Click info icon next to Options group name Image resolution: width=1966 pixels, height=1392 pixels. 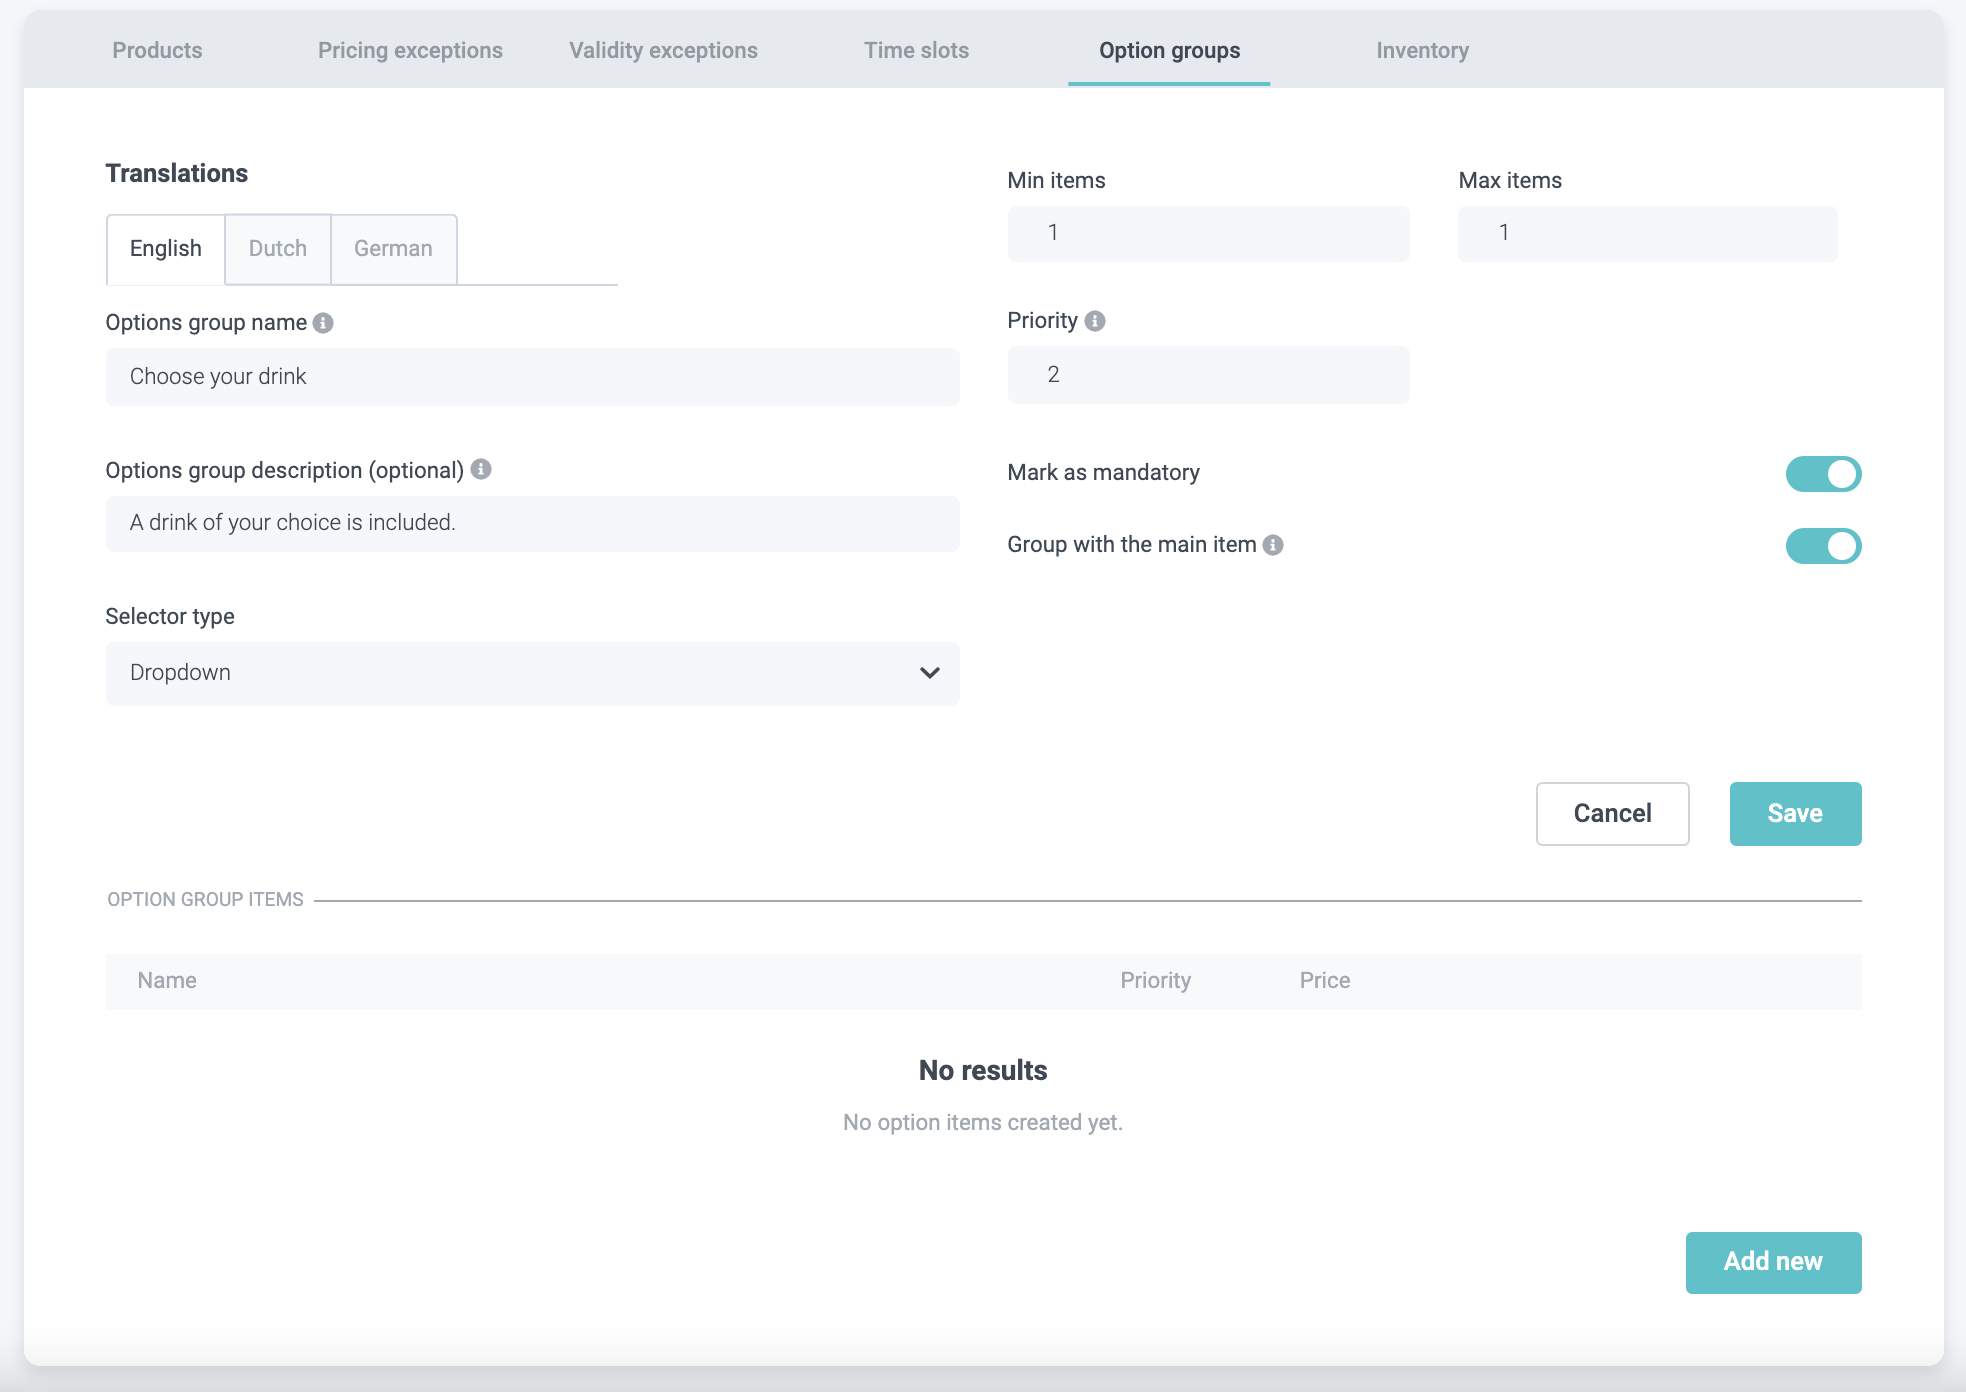pyautogui.click(x=323, y=323)
